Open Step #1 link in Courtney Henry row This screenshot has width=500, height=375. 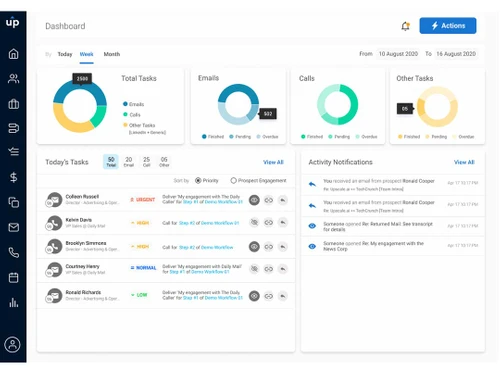click(177, 272)
